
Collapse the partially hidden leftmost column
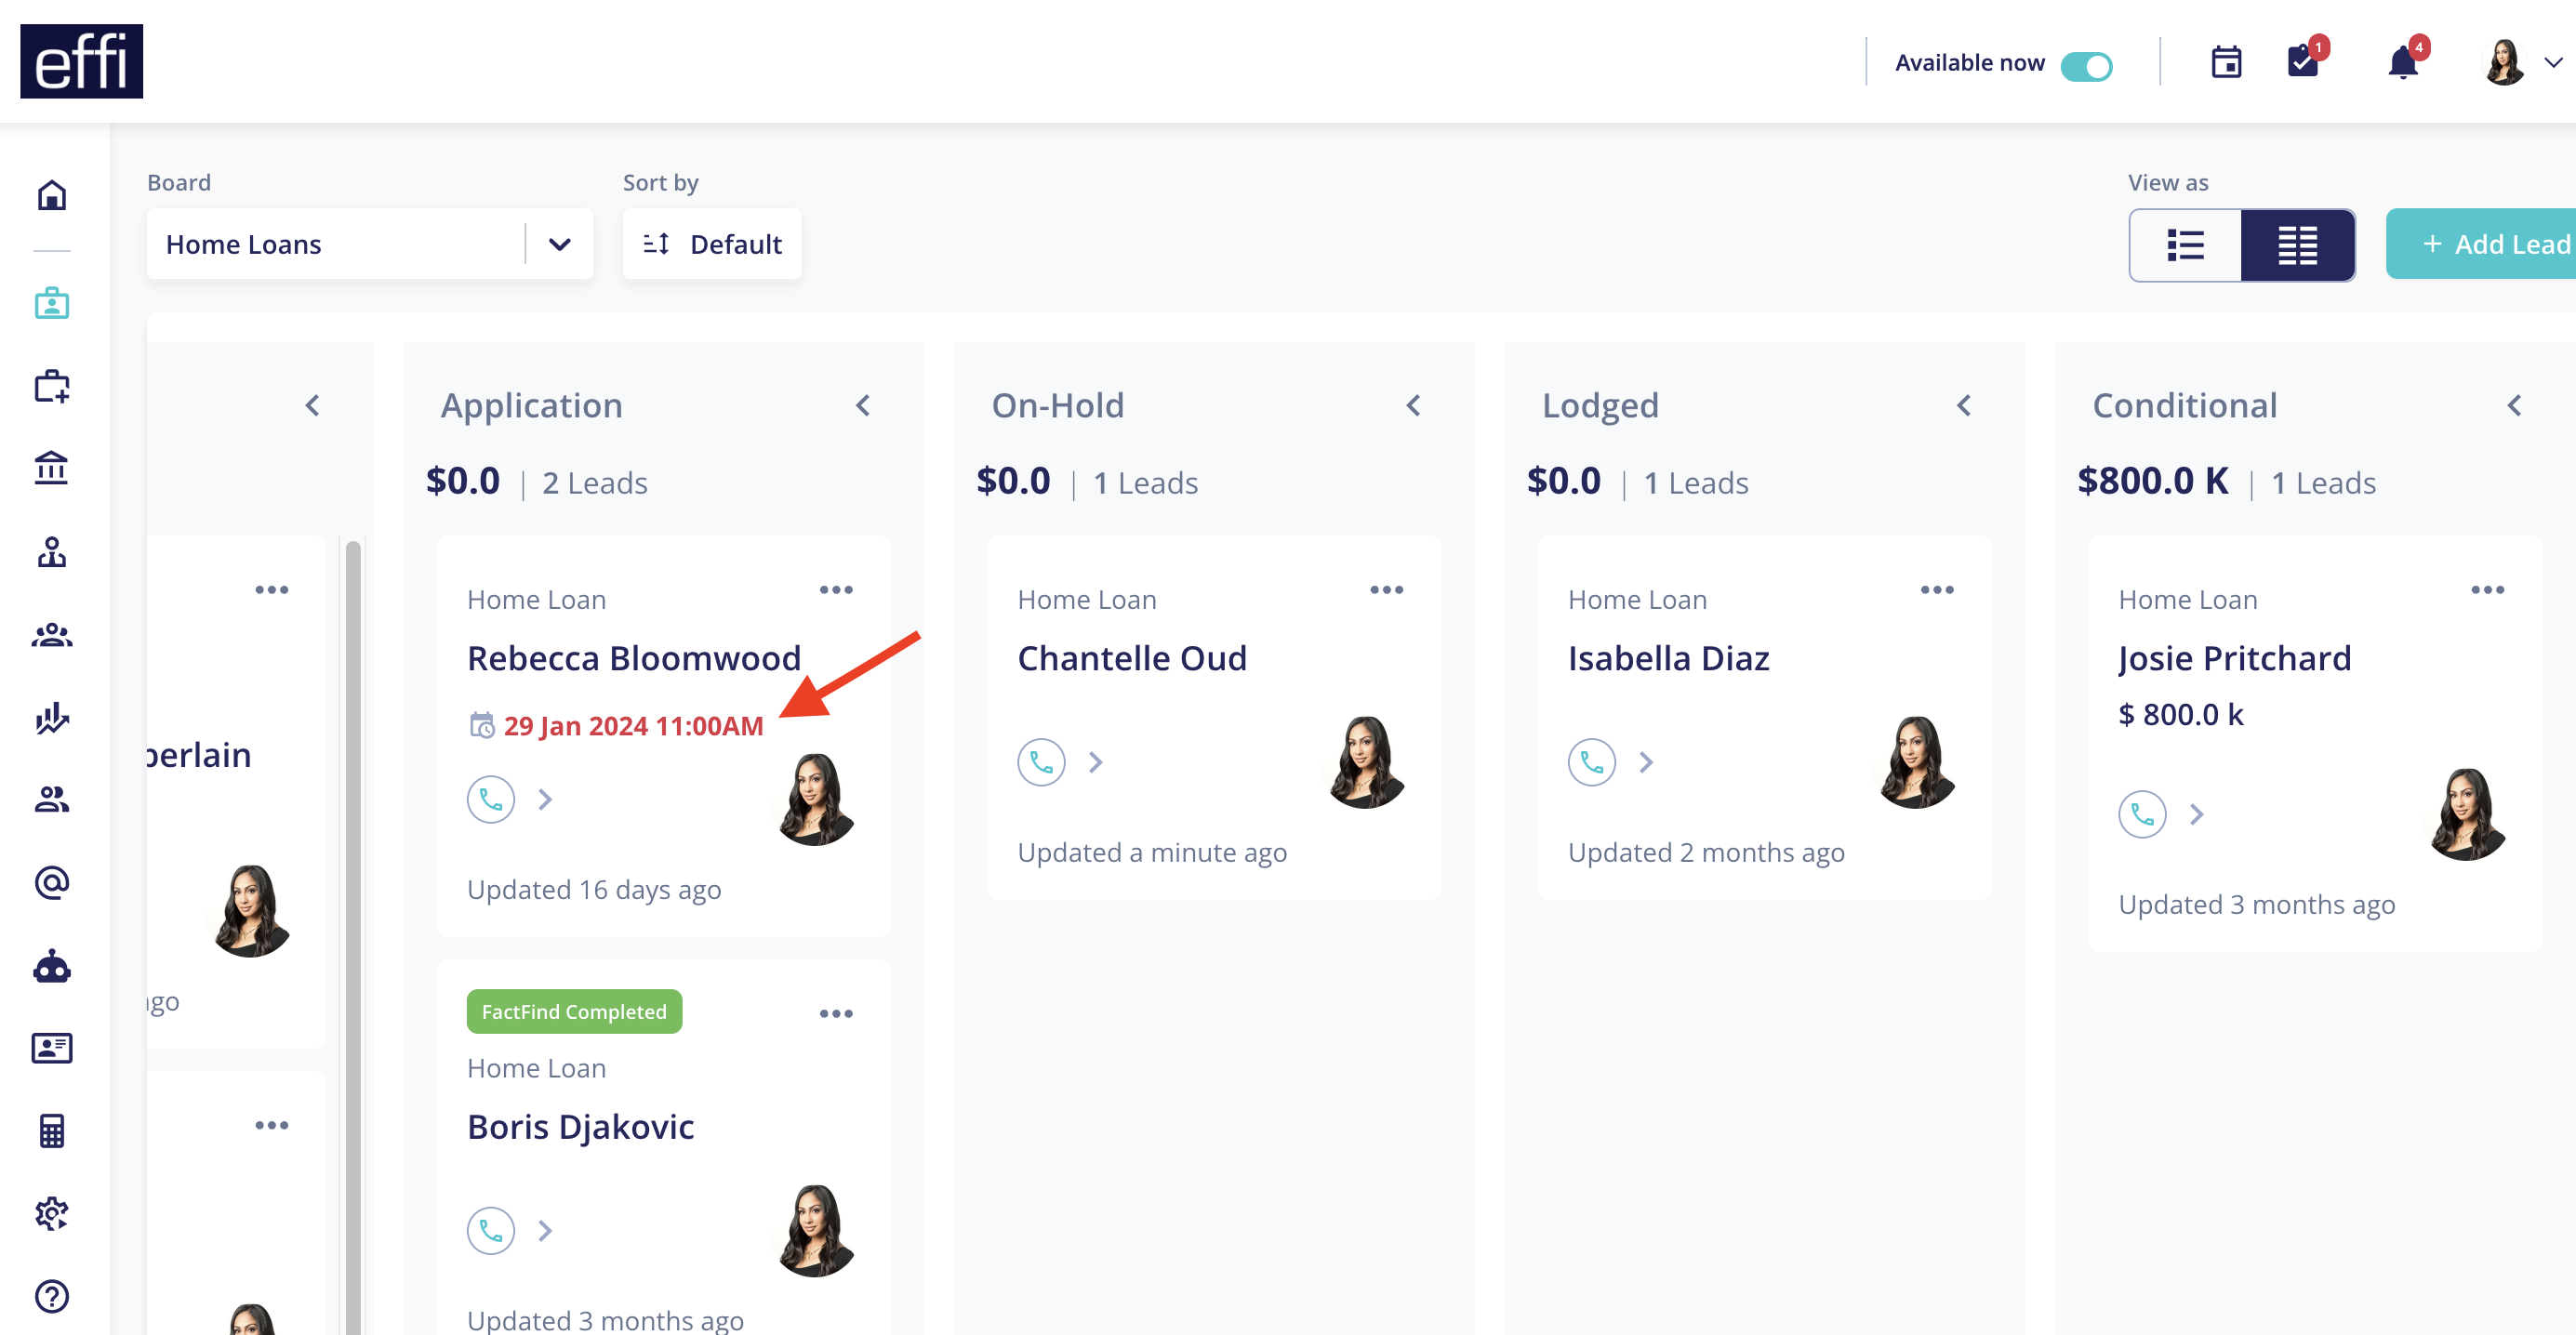click(312, 405)
